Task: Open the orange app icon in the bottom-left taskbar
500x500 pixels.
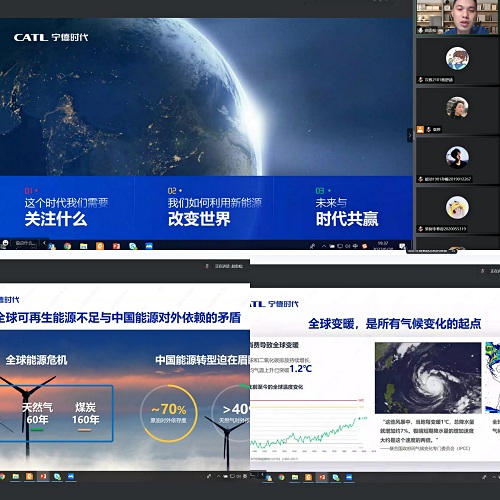Action: 30,476
